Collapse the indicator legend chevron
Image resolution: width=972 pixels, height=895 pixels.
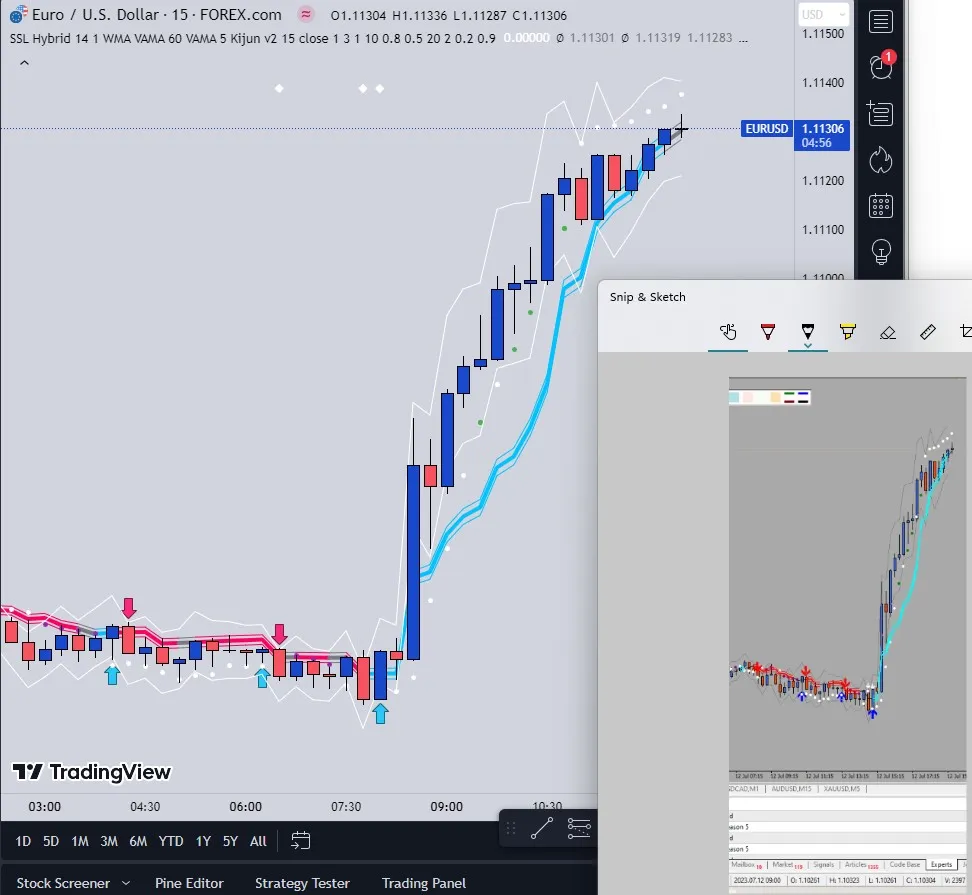pyautogui.click(x=24, y=63)
